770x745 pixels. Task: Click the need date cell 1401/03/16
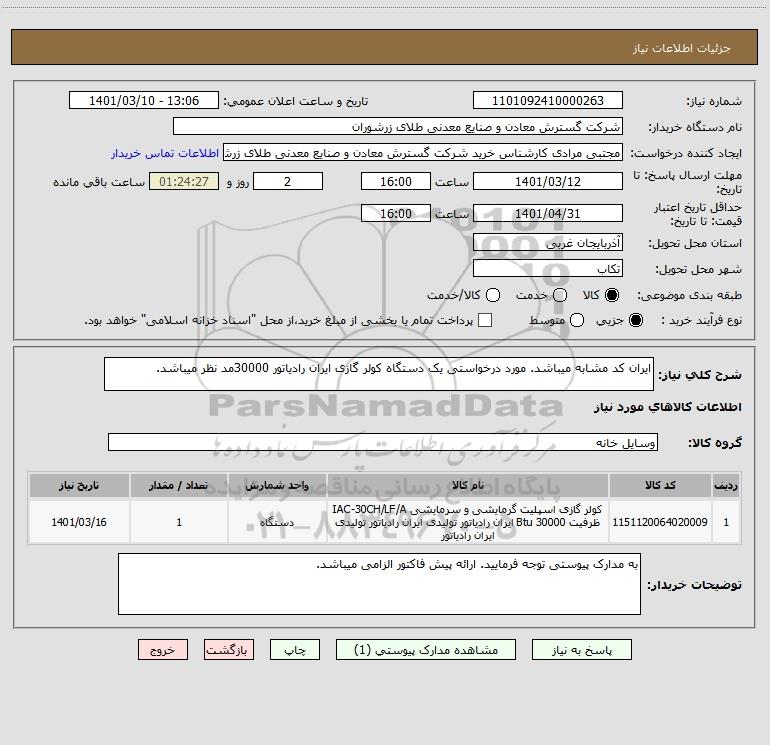pos(79,522)
